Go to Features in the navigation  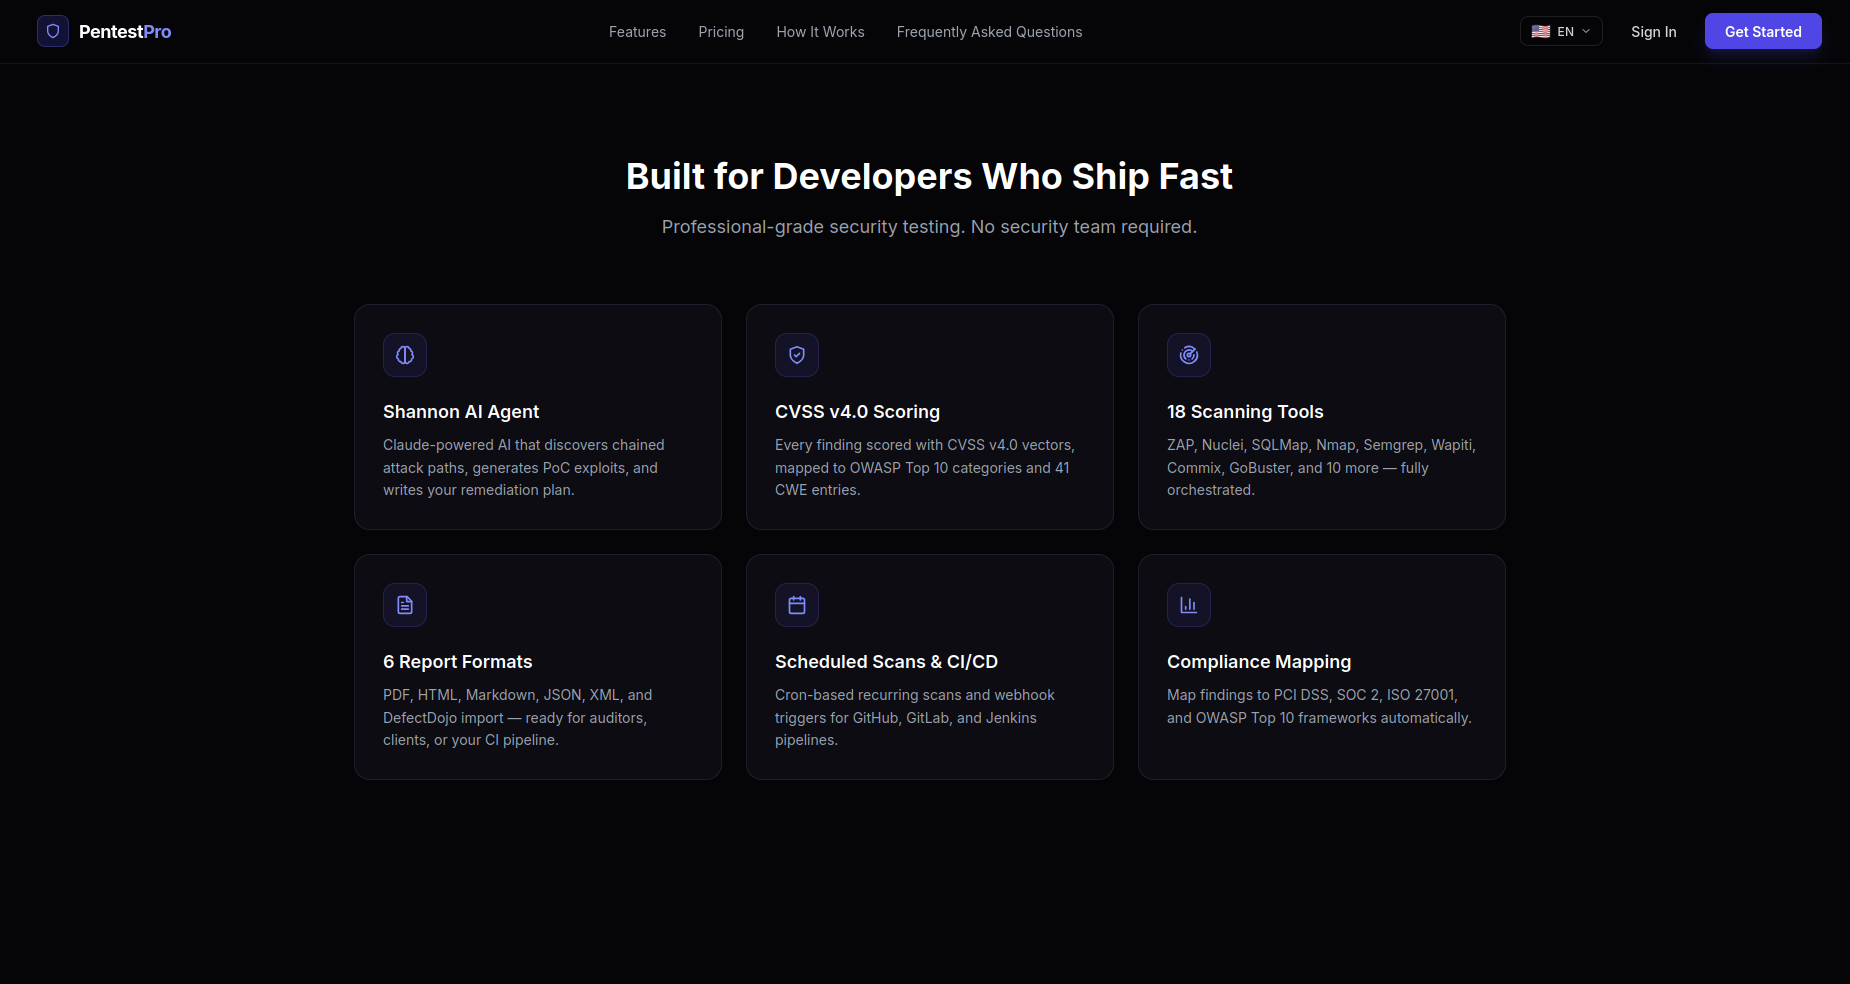637,32
